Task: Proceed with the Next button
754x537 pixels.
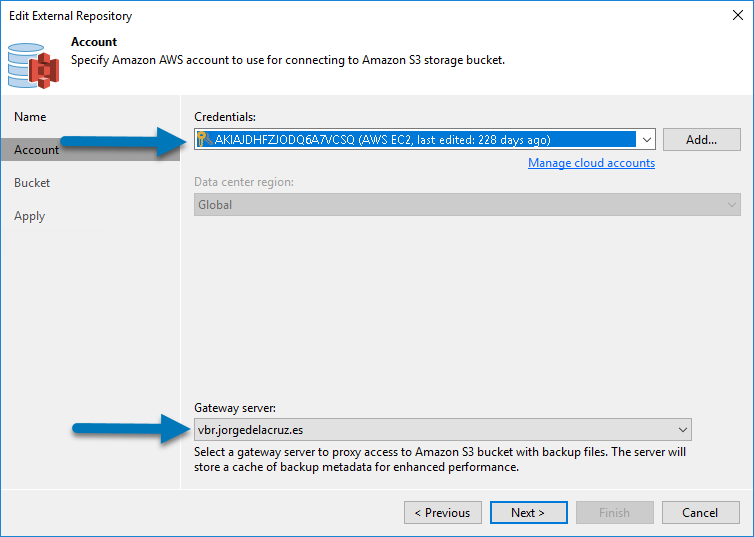Action: (x=528, y=512)
